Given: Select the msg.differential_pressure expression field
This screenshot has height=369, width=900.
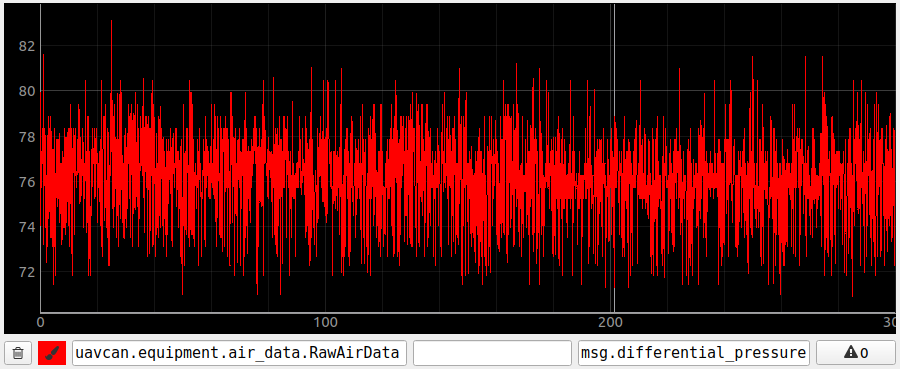Looking at the screenshot, I should click(x=694, y=352).
